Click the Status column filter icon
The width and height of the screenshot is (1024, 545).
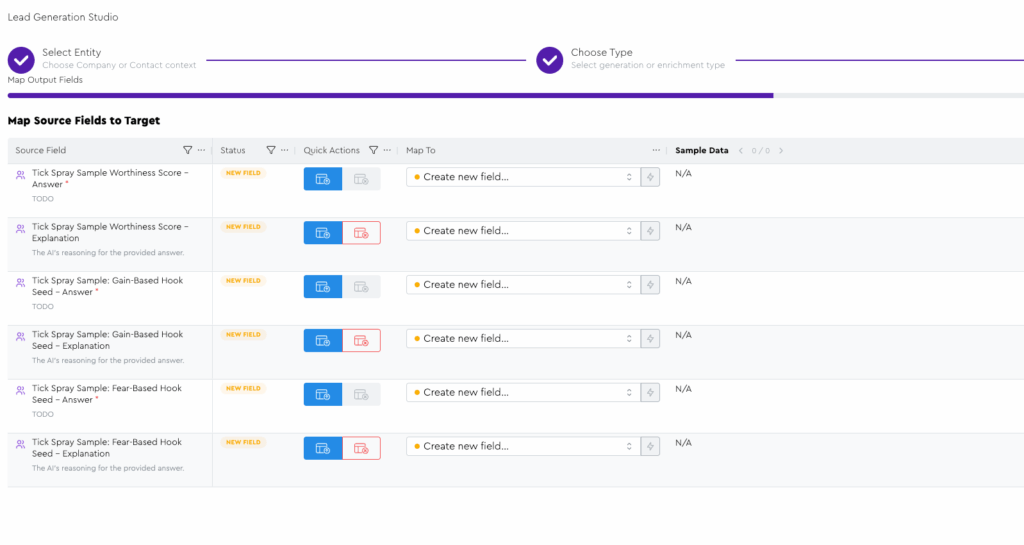tap(270, 151)
